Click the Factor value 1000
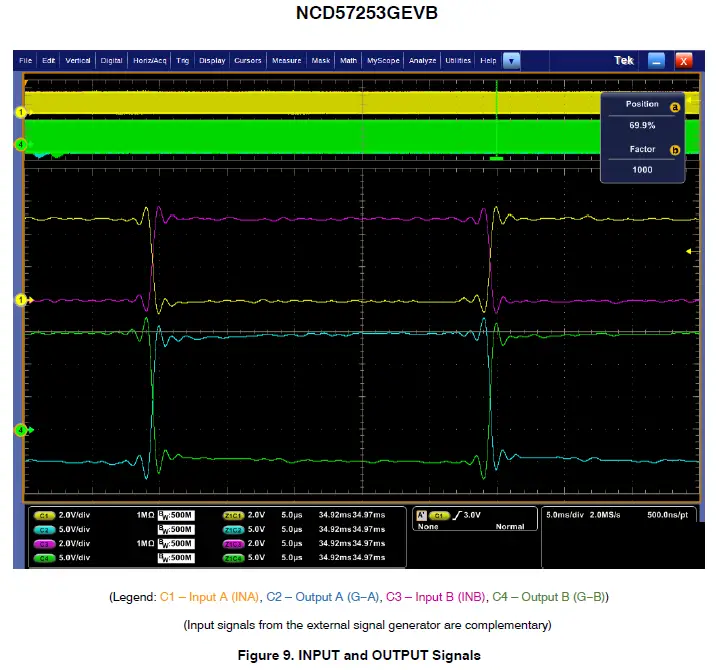Viewport: 720px width, 670px height. tap(642, 170)
